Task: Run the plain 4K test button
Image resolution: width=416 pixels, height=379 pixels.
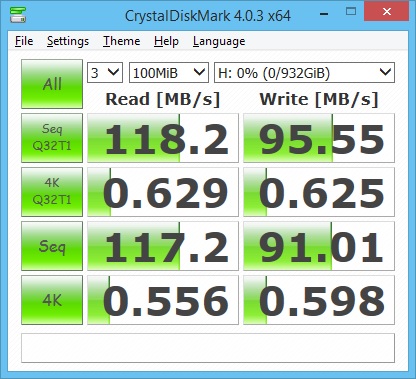Action: coord(52,300)
